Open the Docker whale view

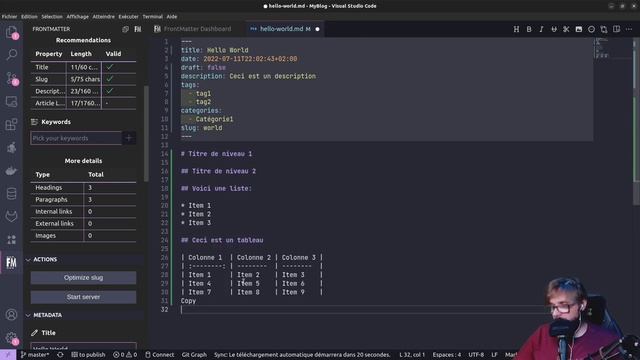pyautogui.click(x=11, y=171)
